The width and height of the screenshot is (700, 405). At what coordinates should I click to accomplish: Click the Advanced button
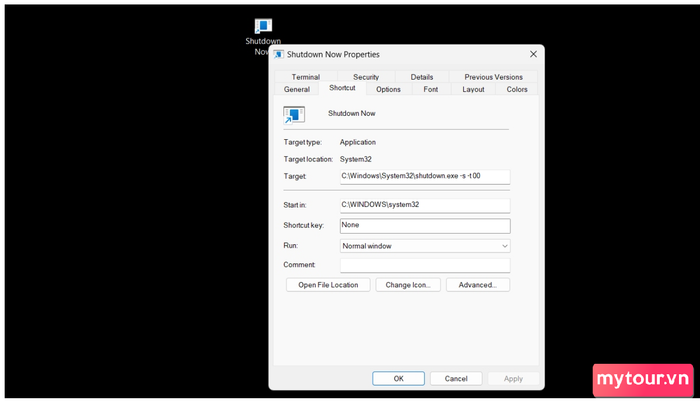coord(478,285)
